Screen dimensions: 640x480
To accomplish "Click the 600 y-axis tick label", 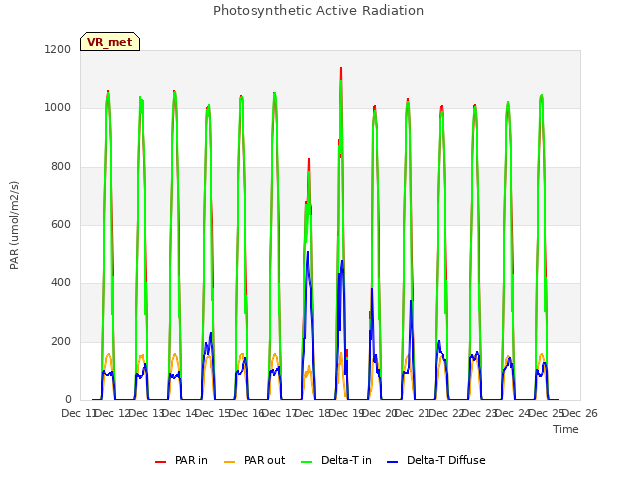I will 61,224.
